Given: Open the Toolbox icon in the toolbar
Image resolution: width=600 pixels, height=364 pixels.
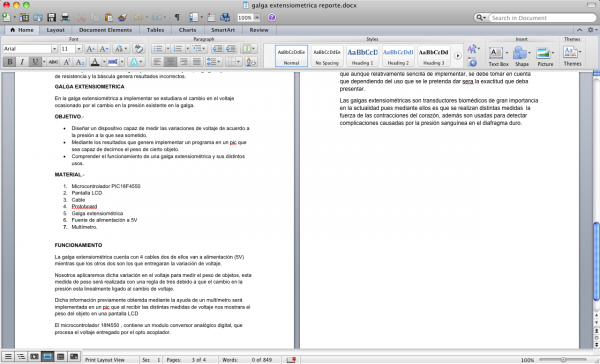Looking at the screenshot, I should 211,17.
